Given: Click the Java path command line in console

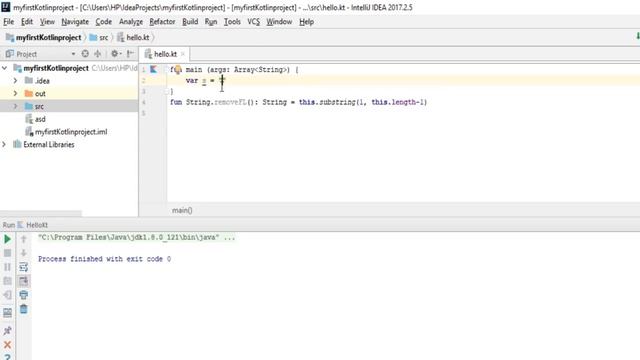Looking at the screenshot, I should click(x=136, y=237).
